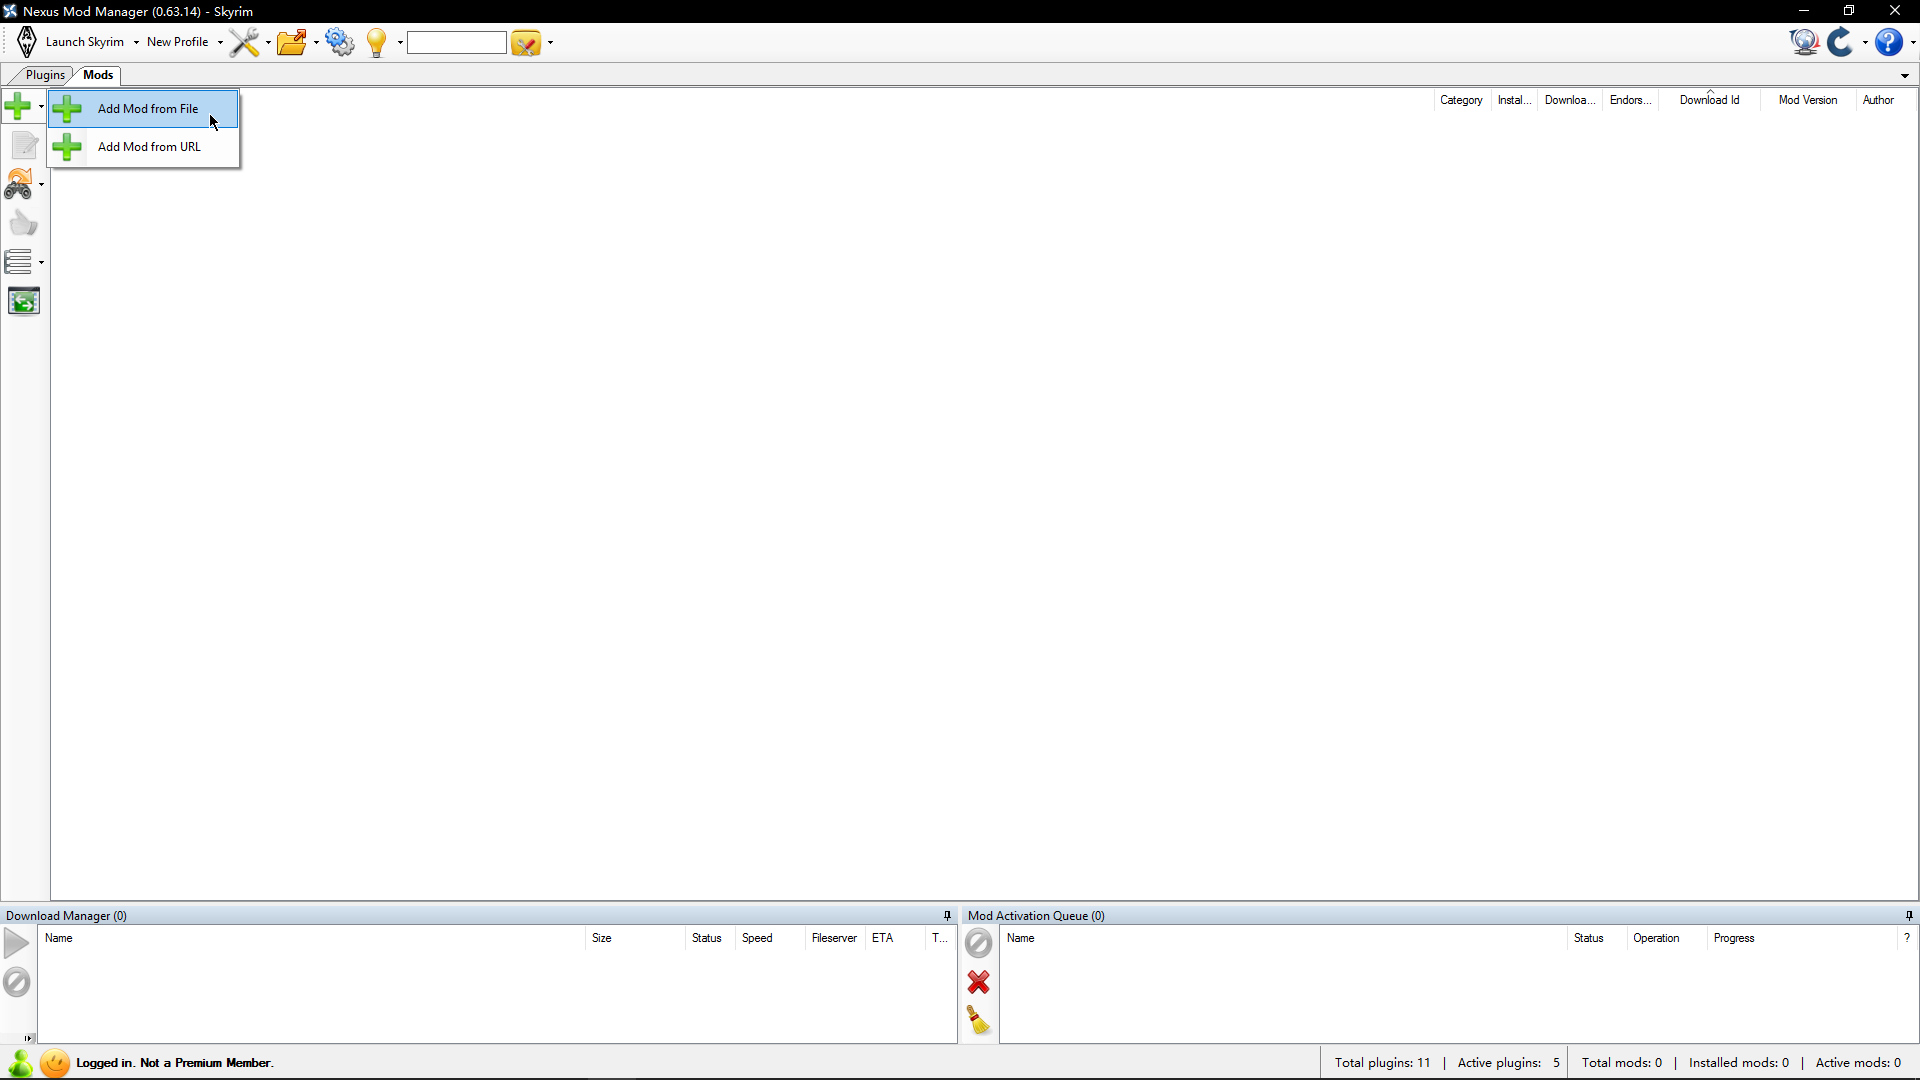1920x1080 pixels.
Task: Select Add Mod from File
Action: (x=148, y=109)
